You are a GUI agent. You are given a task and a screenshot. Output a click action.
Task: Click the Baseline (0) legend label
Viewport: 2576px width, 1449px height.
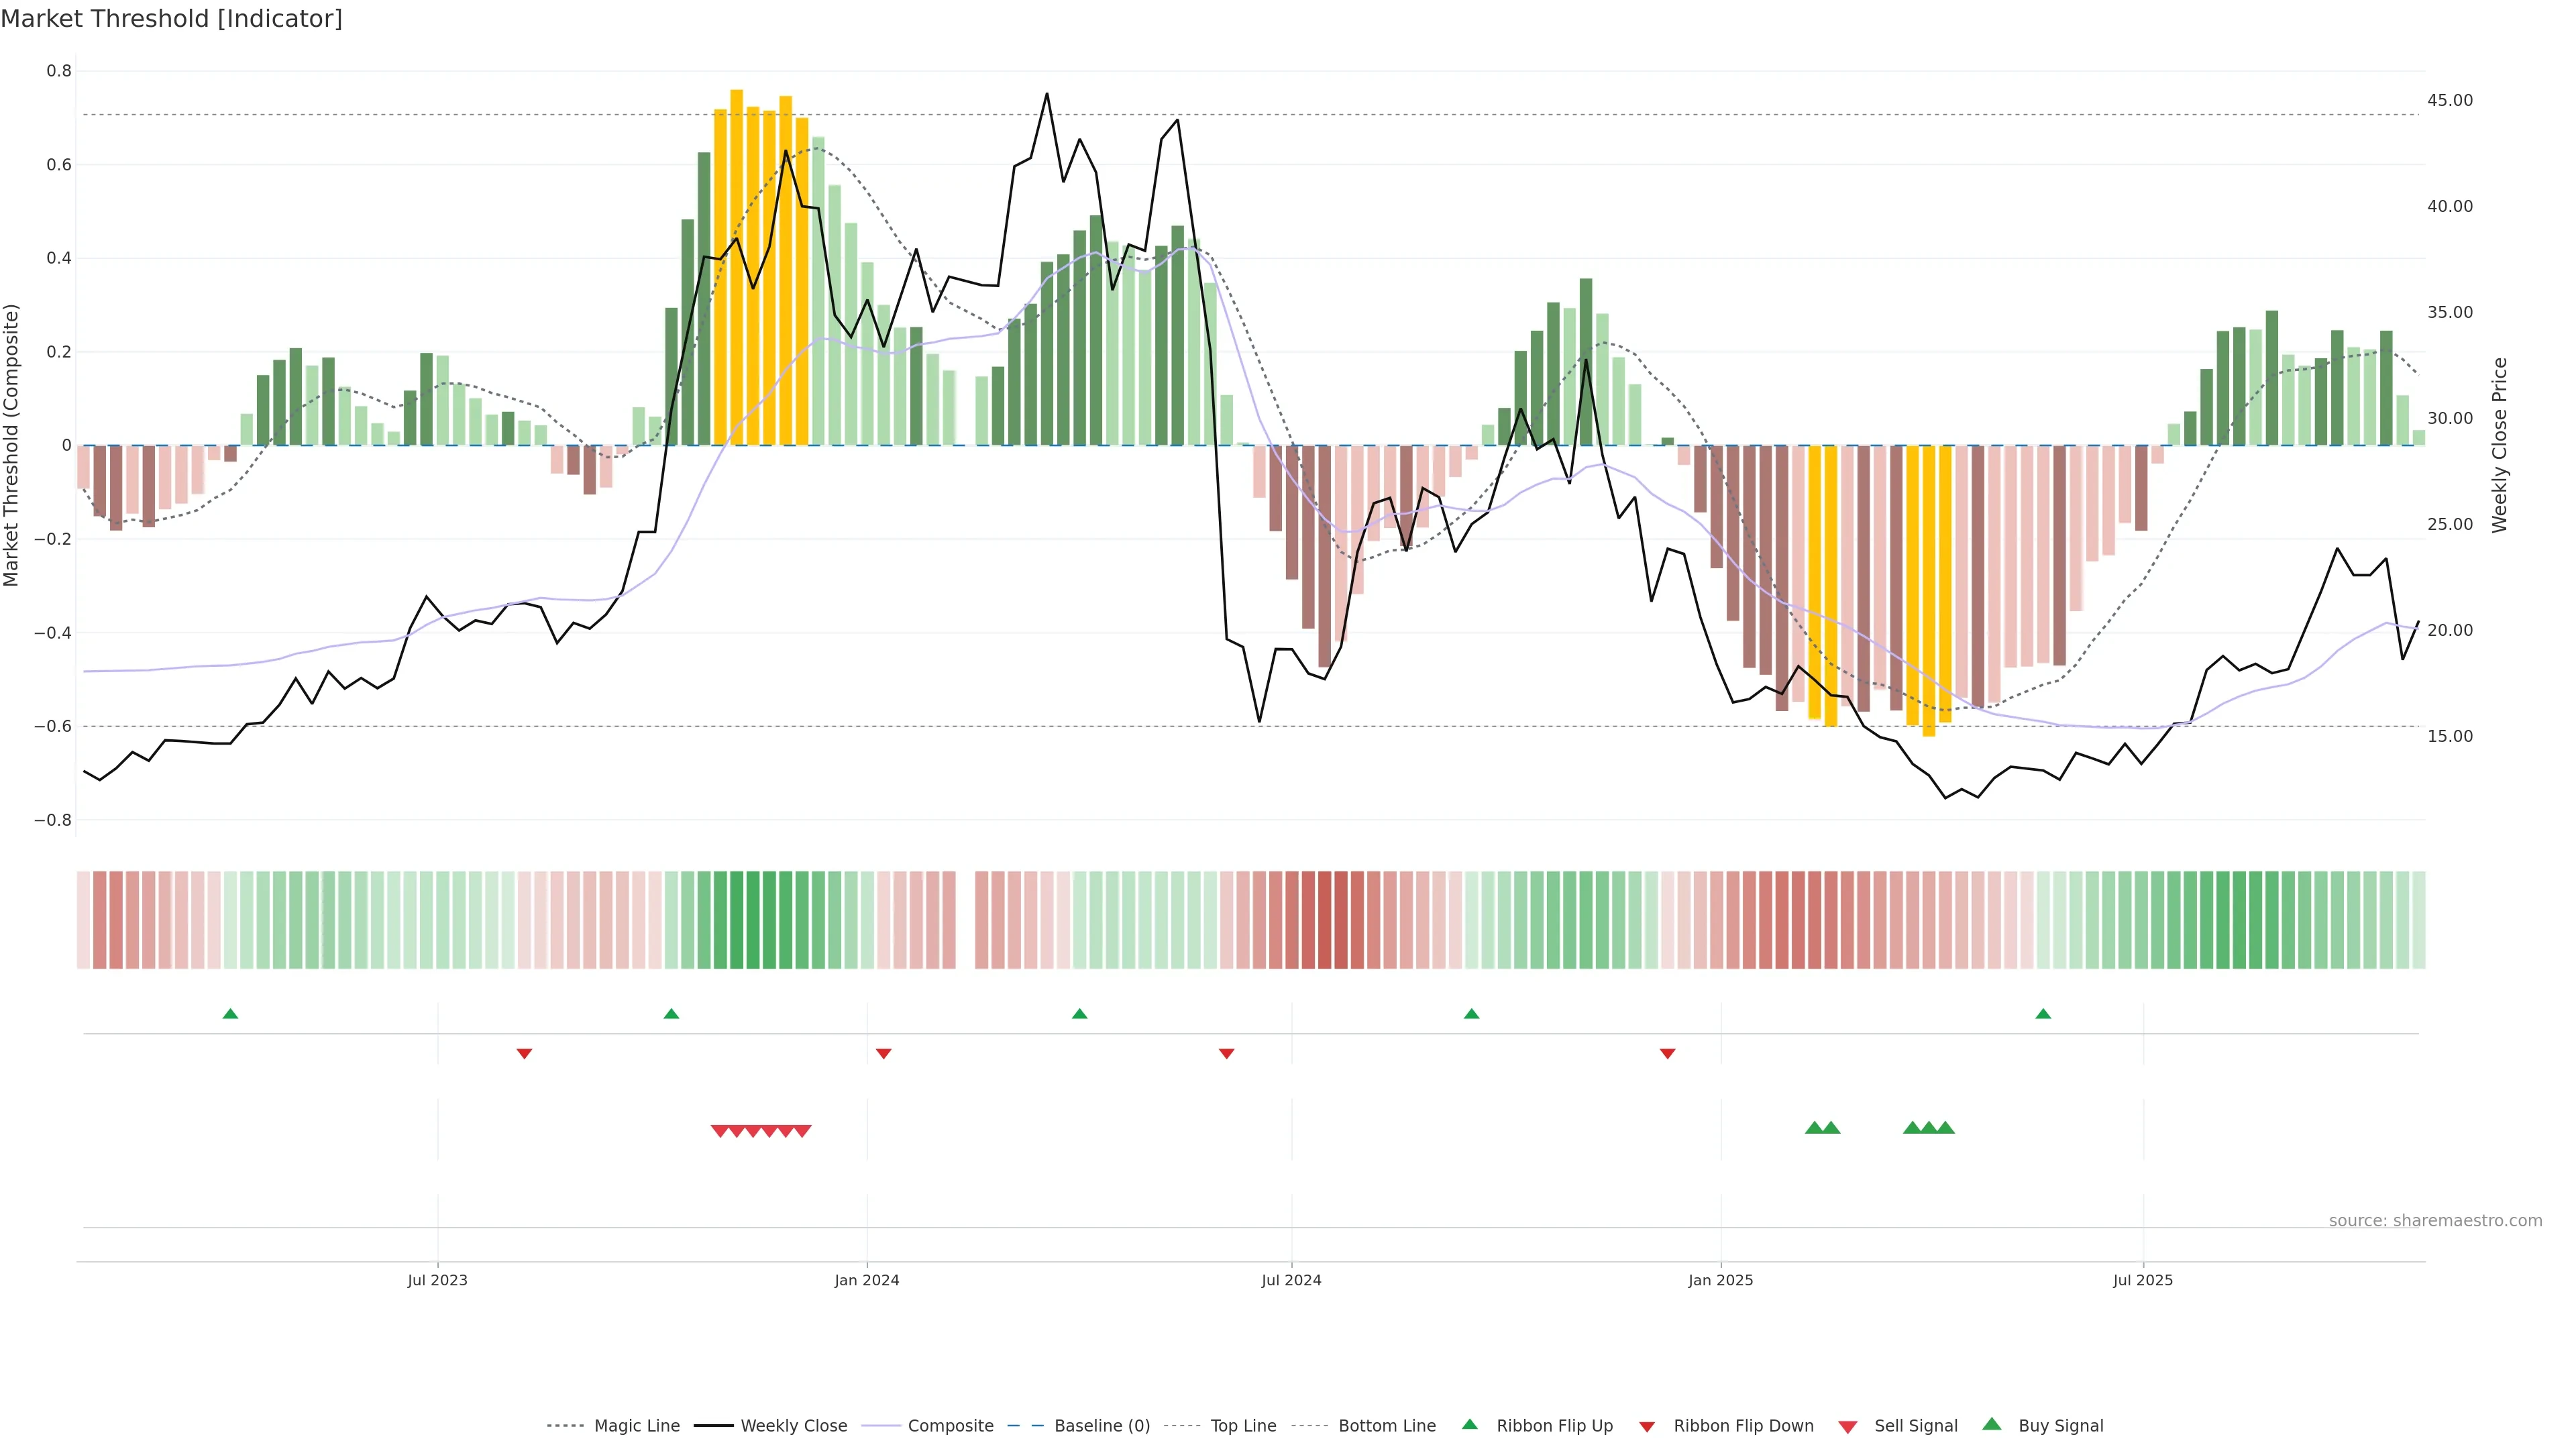[1102, 1426]
